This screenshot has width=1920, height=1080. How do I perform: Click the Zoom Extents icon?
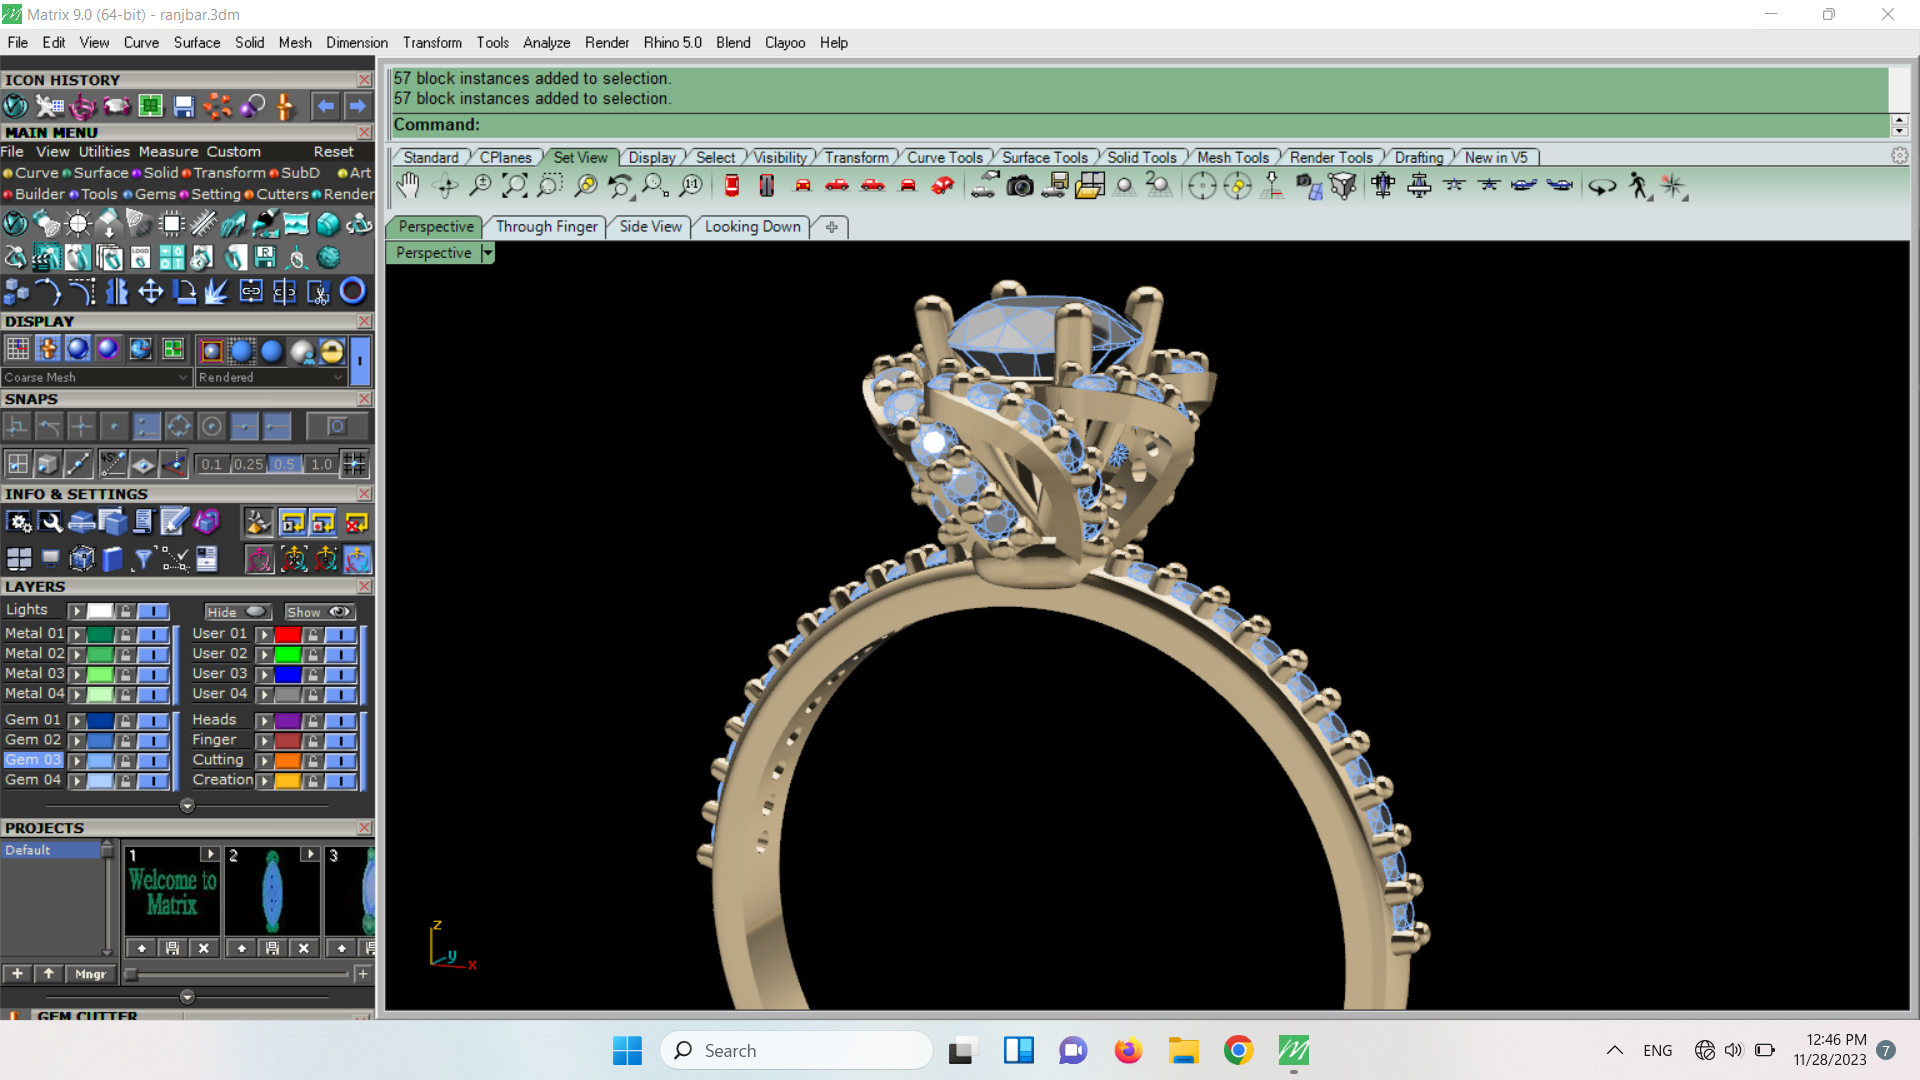click(x=515, y=186)
